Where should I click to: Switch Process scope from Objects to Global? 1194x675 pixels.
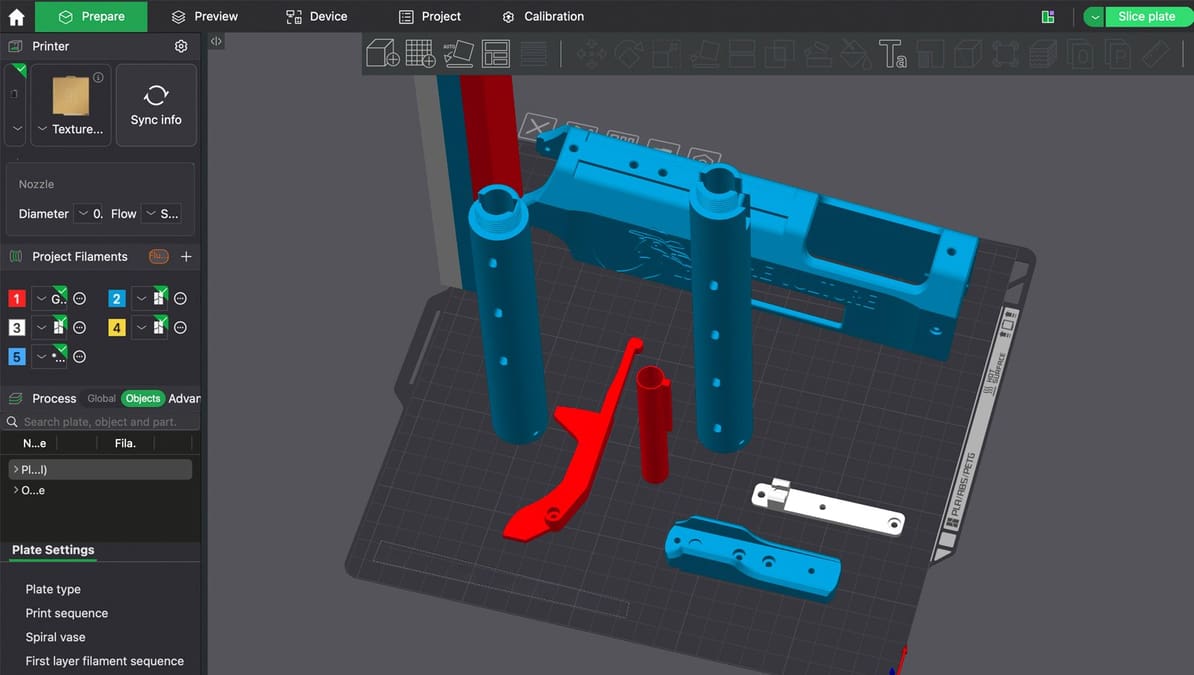[x=101, y=398]
